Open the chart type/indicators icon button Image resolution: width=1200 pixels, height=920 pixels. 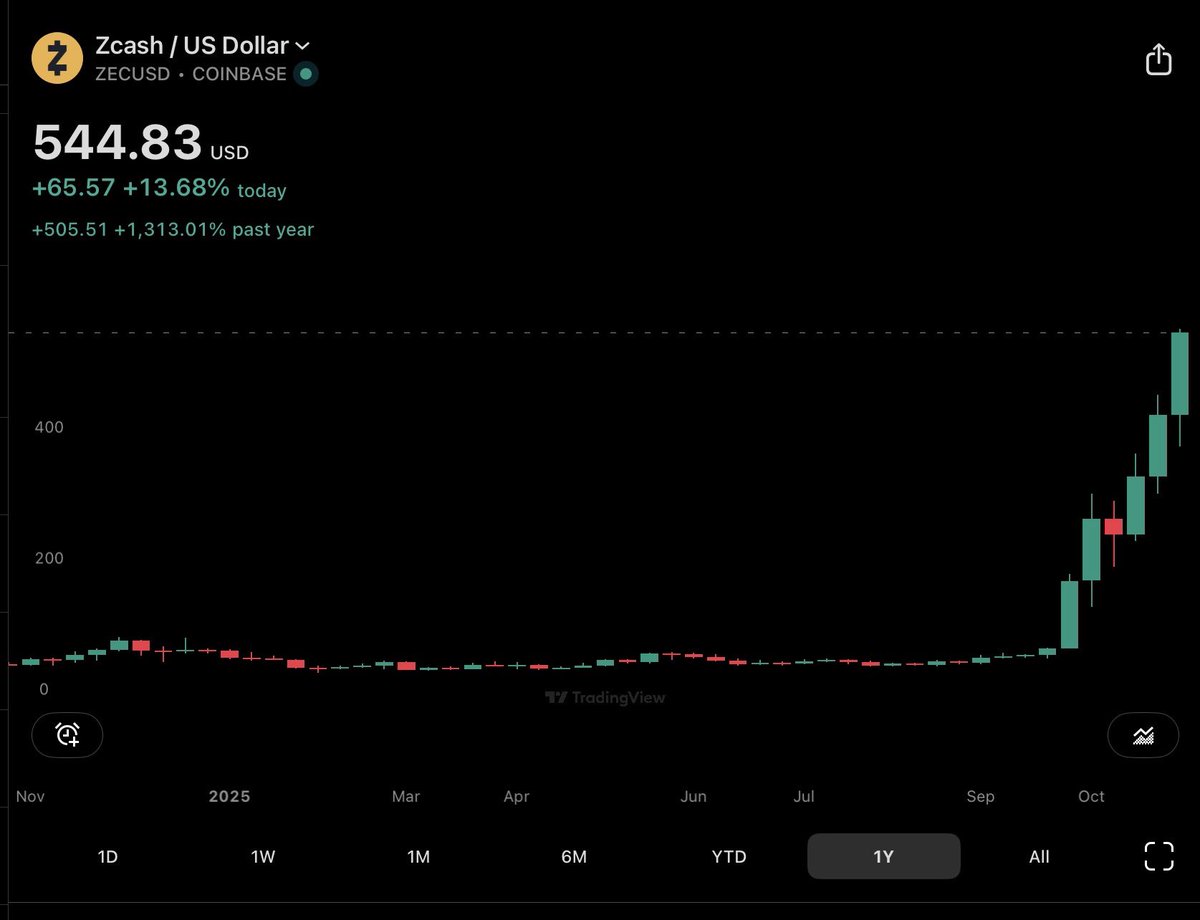[1143, 736]
